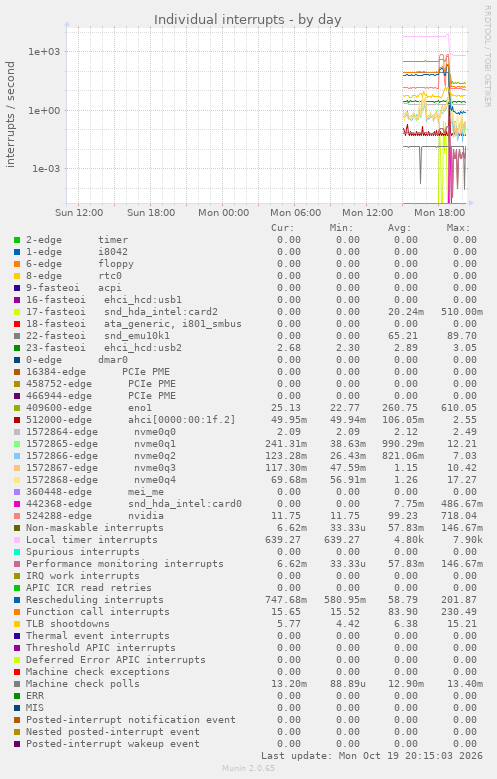The height and width of the screenshot is (779, 497).
Task: Click the color swatch for 17-fasteoi snd_hda_intel:card2
Action: point(17,312)
